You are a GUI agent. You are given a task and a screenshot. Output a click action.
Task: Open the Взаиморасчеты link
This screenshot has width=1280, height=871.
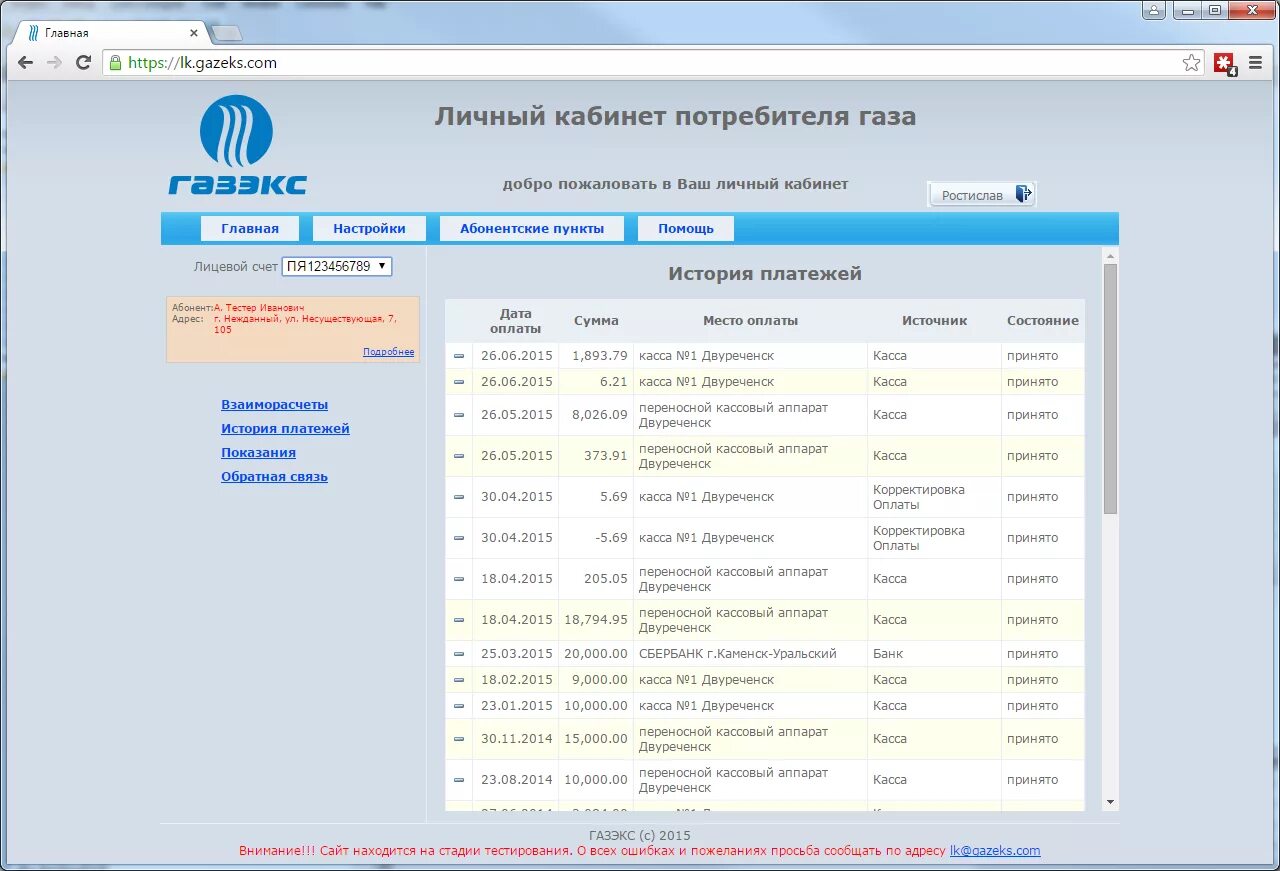274,405
